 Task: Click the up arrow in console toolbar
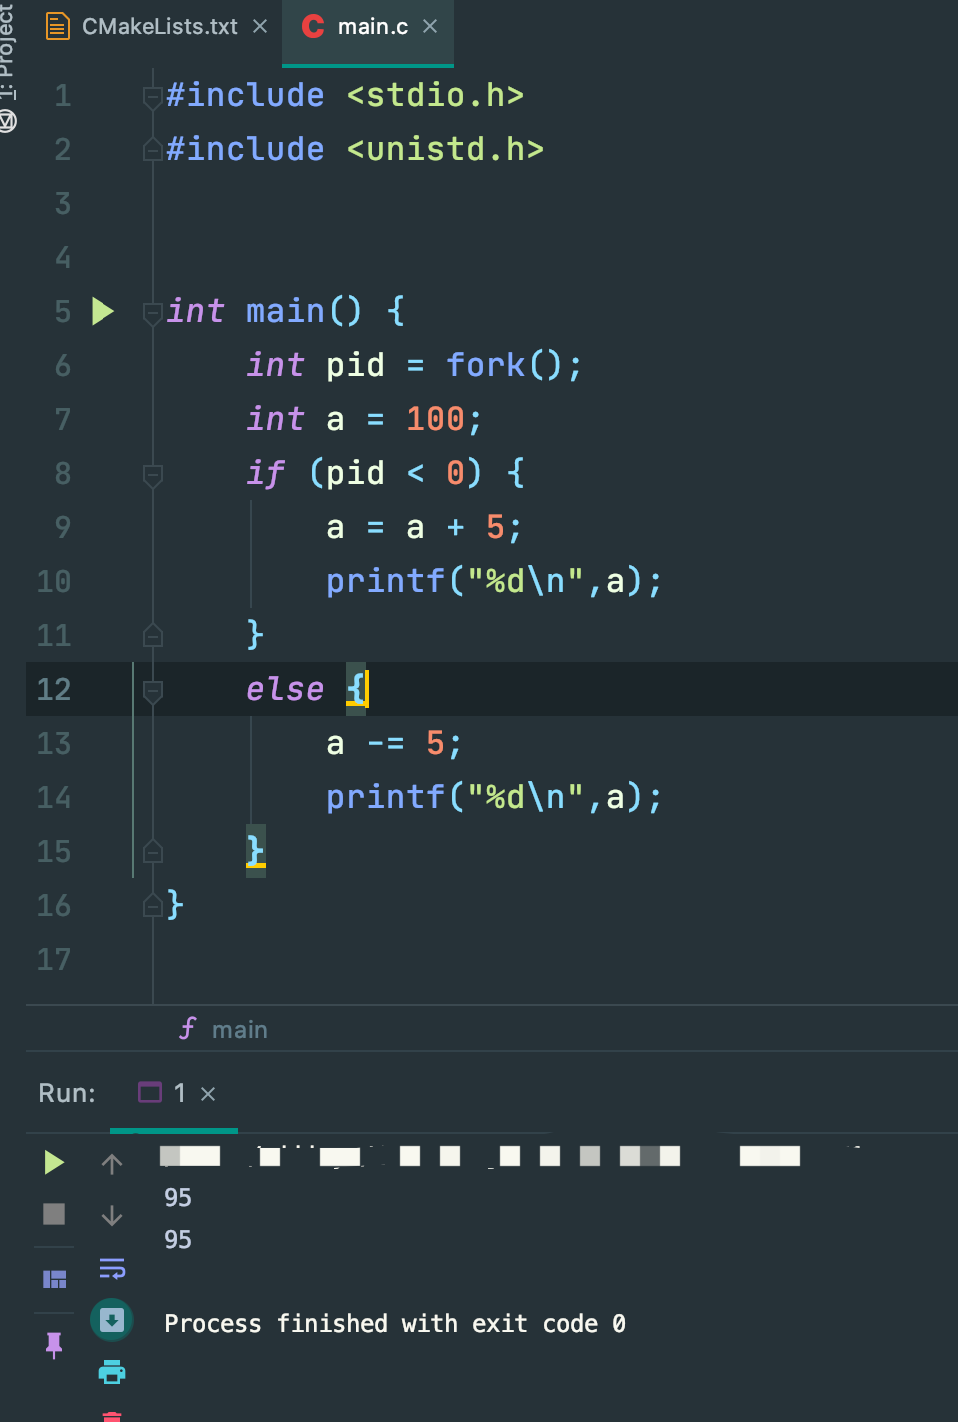(x=111, y=1162)
